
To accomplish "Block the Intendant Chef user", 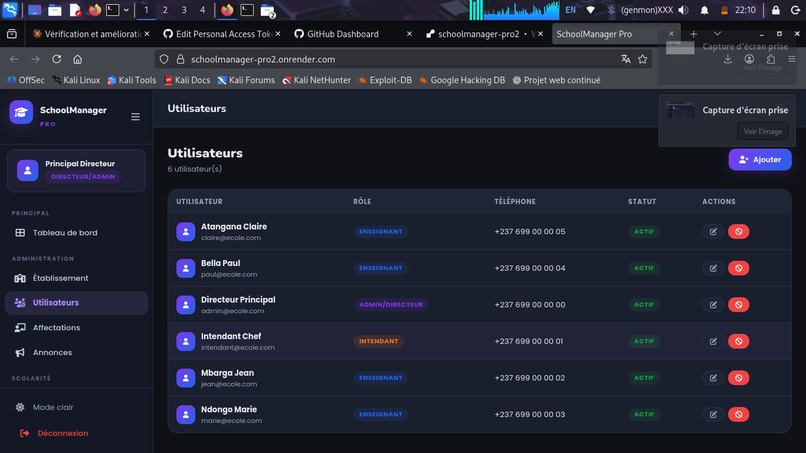I will (x=738, y=341).
